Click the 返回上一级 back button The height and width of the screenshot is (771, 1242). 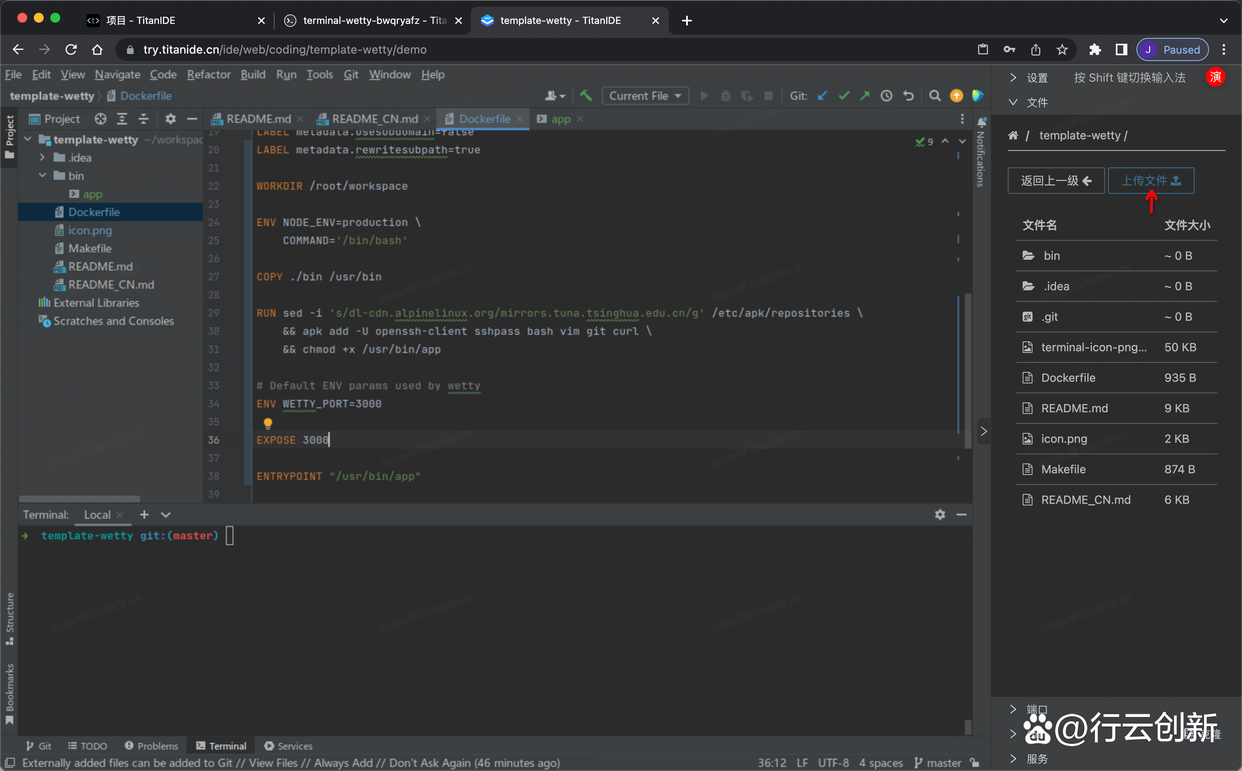[x=1055, y=181]
